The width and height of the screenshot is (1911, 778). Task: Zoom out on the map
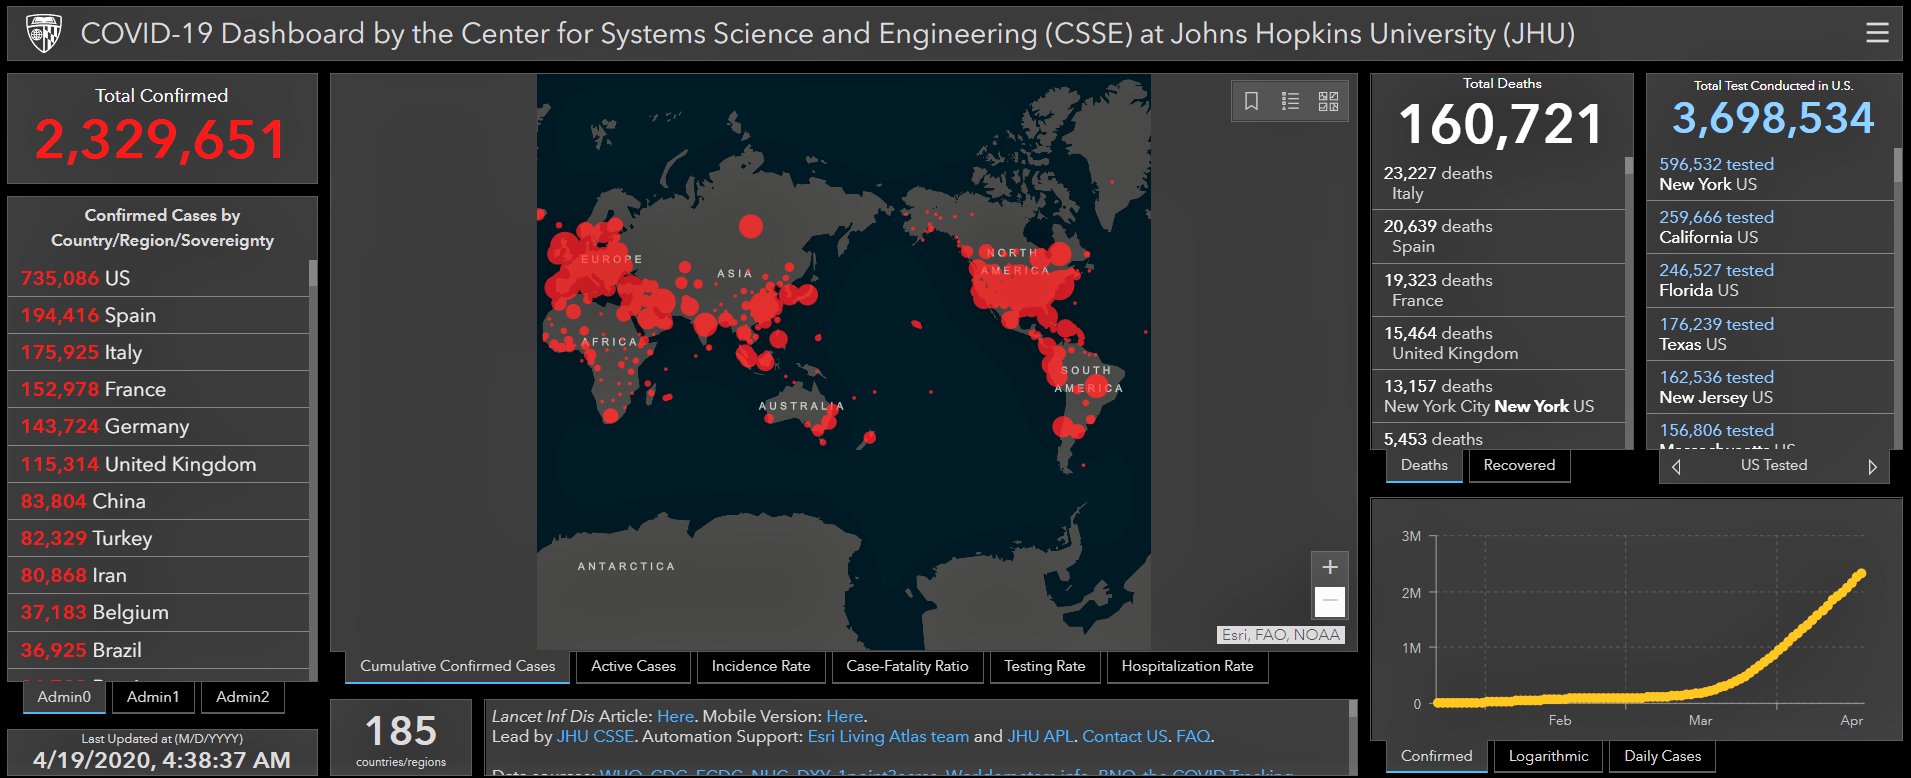[1329, 601]
